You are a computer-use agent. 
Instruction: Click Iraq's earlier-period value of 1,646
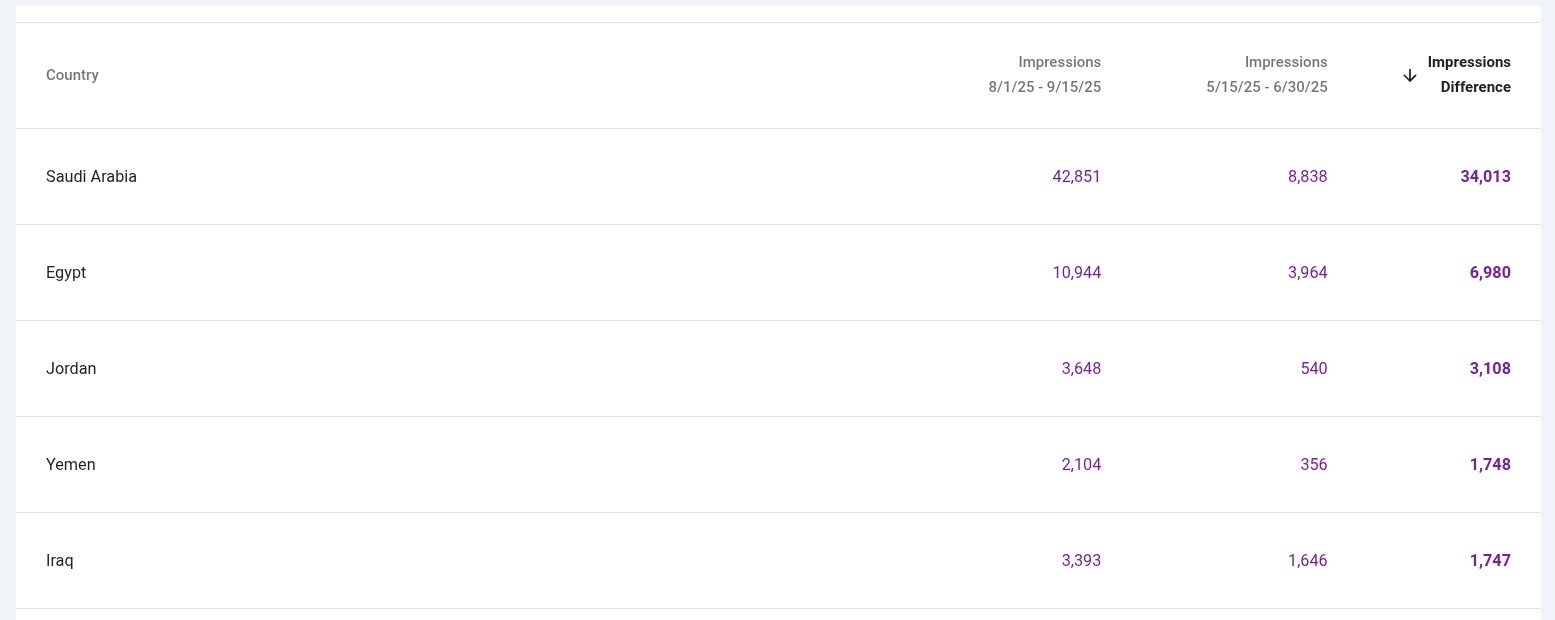1308,561
